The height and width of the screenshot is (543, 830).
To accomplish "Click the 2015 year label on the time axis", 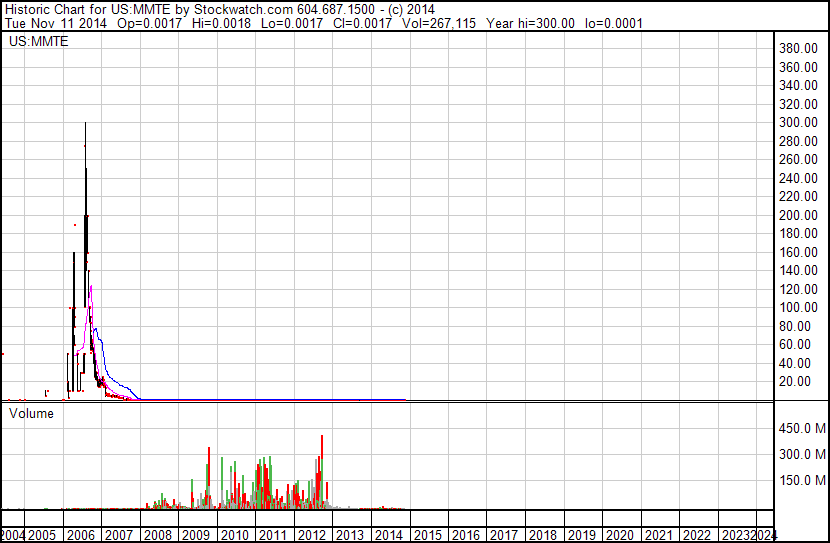I will (x=427, y=535).
